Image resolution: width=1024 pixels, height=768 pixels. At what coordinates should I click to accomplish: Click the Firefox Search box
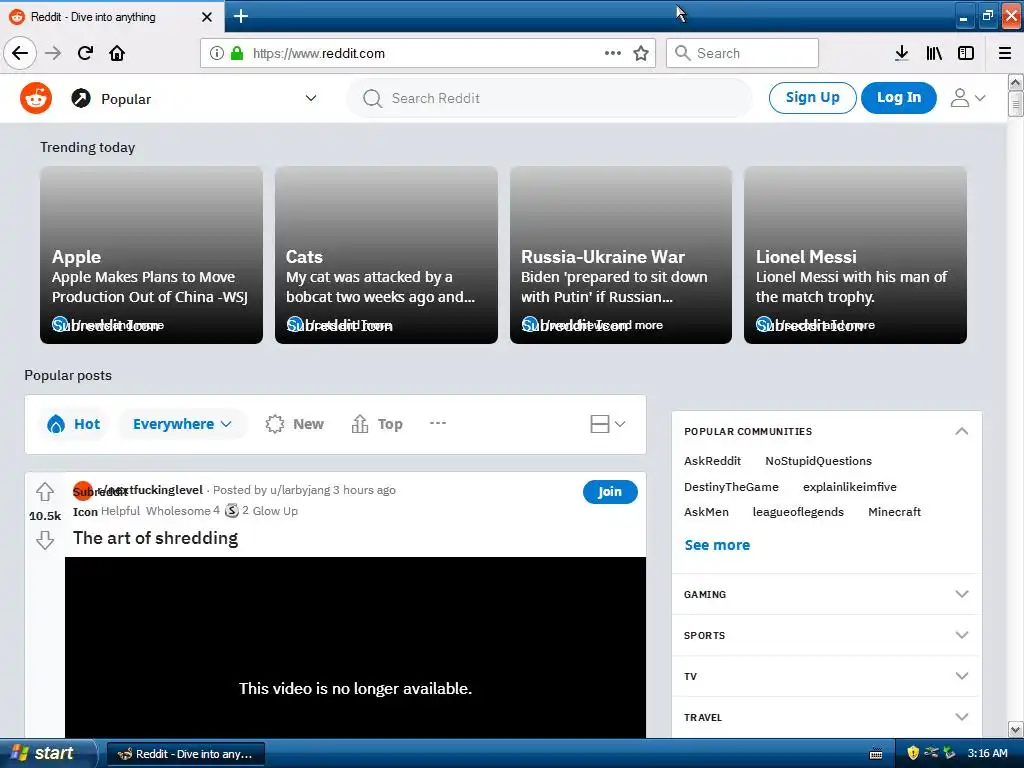[x=742, y=53]
